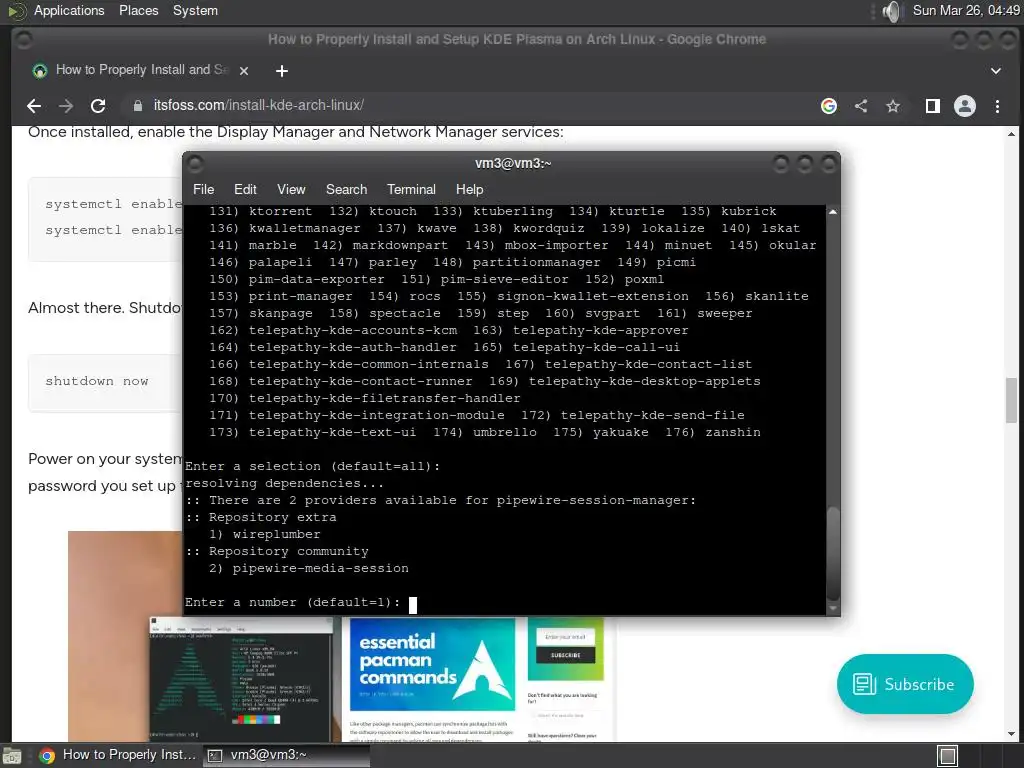Click the browser page scrollbar thumb
Image resolution: width=1024 pixels, height=768 pixels.
[1011, 400]
